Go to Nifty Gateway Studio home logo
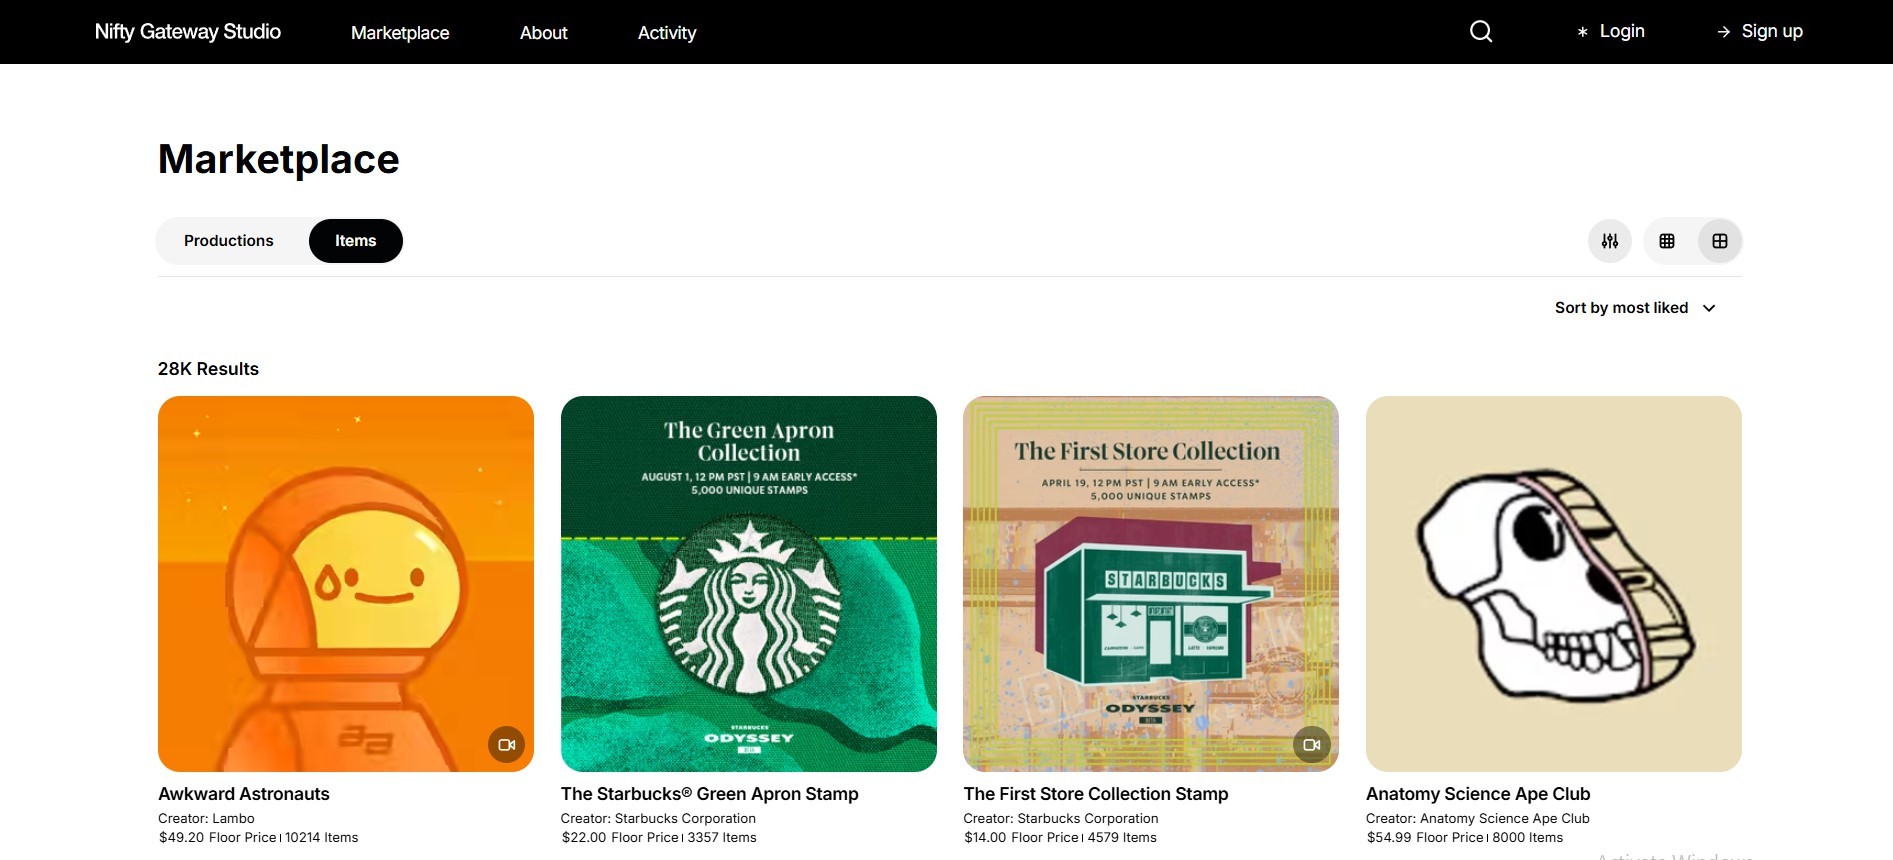The height and width of the screenshot is (860, 1893). coord(188,32)
